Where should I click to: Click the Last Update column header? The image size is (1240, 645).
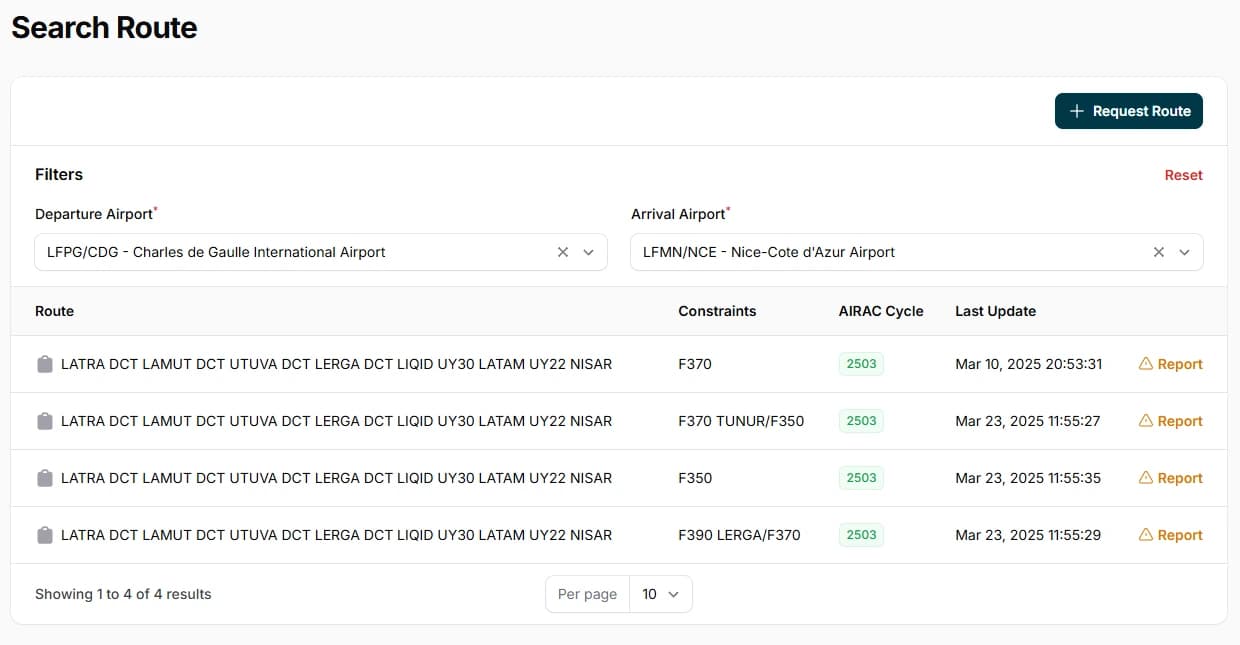pos(995,311)
